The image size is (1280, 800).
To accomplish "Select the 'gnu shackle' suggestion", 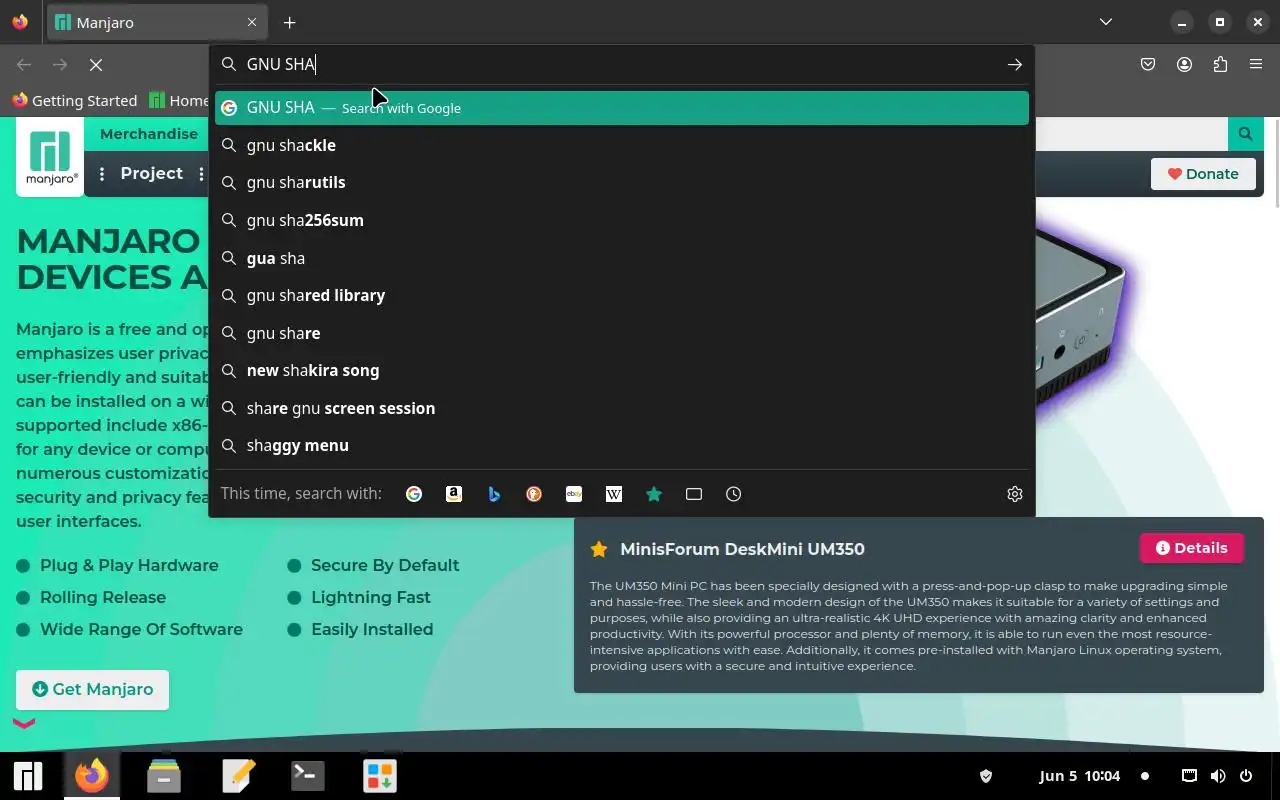I will click(x=622, y=145).
